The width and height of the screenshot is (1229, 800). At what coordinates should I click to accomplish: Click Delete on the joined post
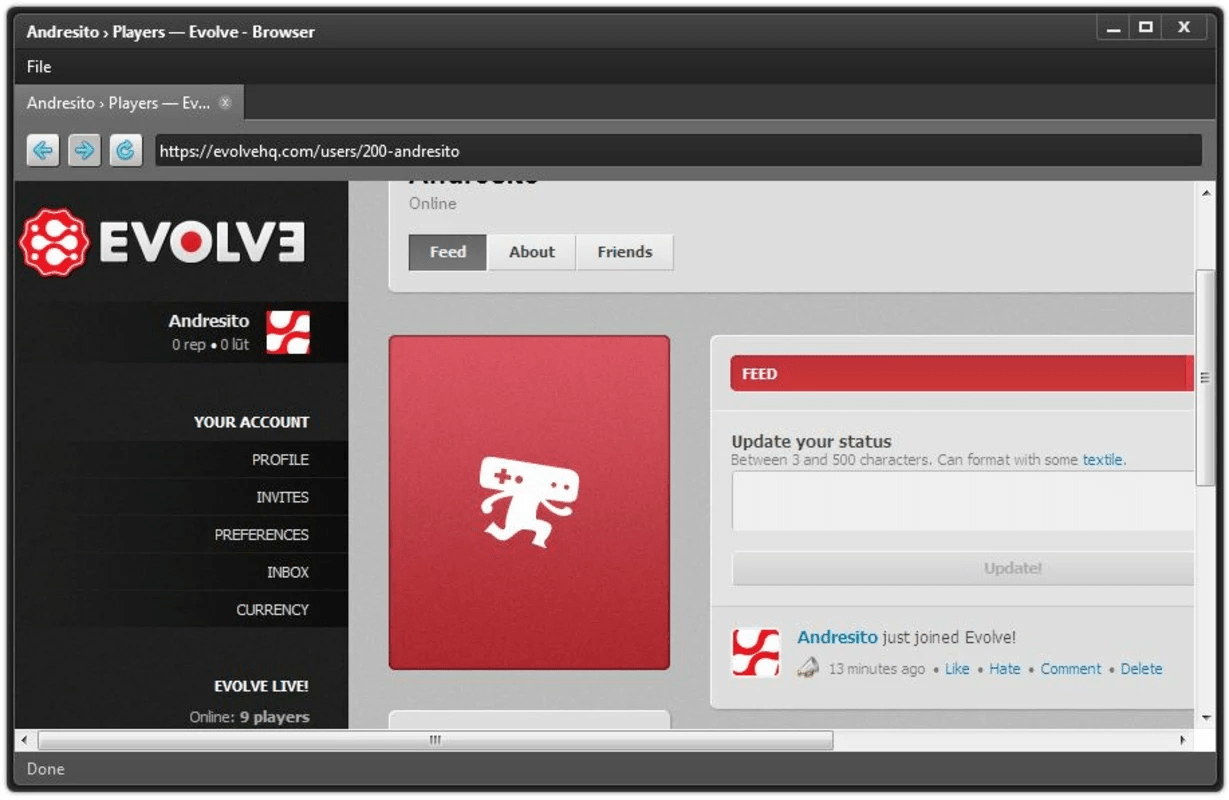[x=1141, y=669]
